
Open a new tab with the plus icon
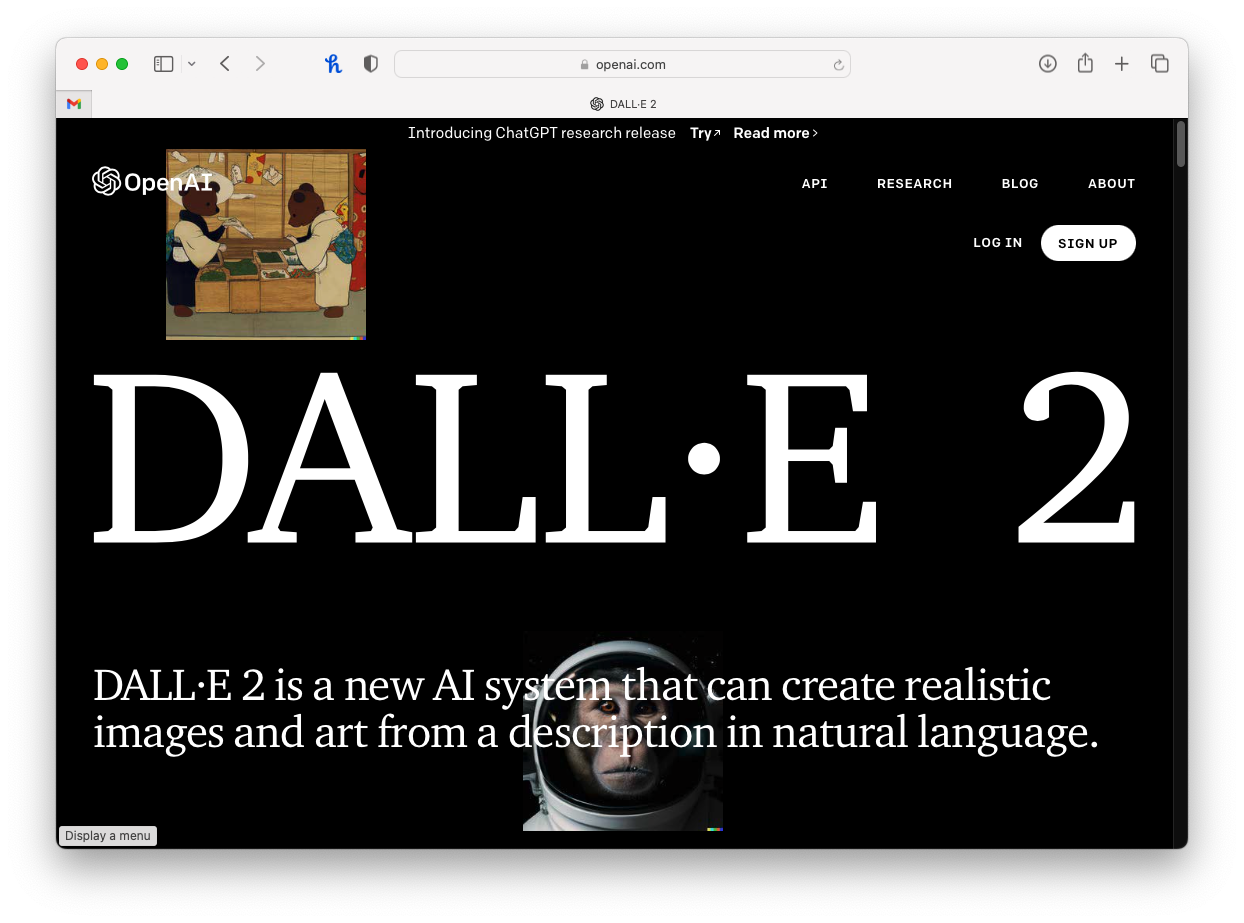tap(1122, 64)
